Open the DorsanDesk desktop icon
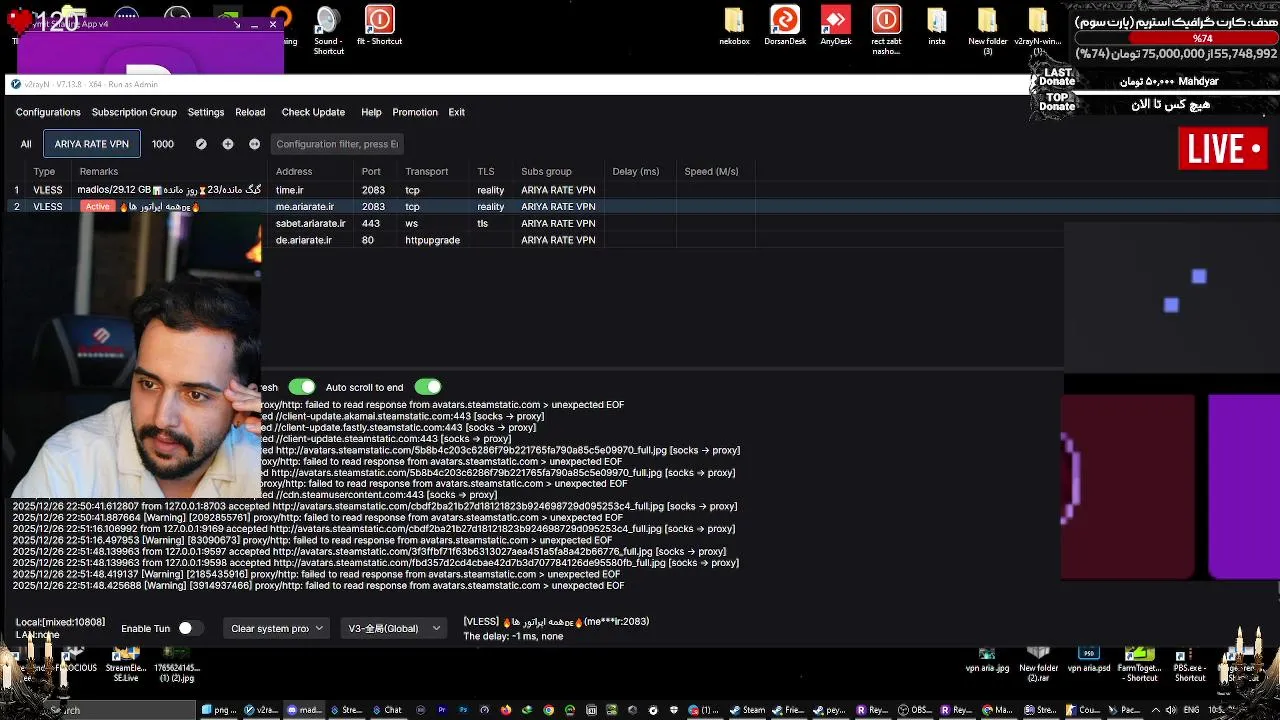The height and width of the screenshot is (720, 1280). click(785, 27)
